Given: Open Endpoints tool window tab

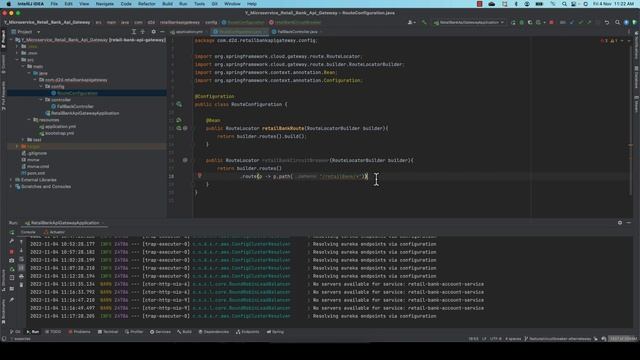Looking at the screenshot, I should (x=248, y=332).
